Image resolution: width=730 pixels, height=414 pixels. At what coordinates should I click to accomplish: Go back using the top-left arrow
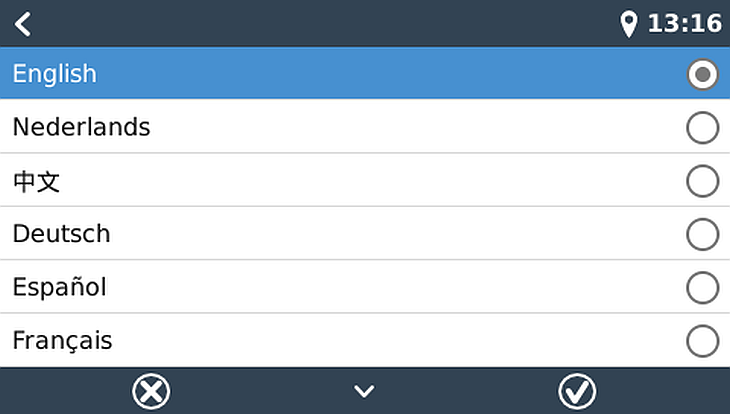[x=23, y=23]
